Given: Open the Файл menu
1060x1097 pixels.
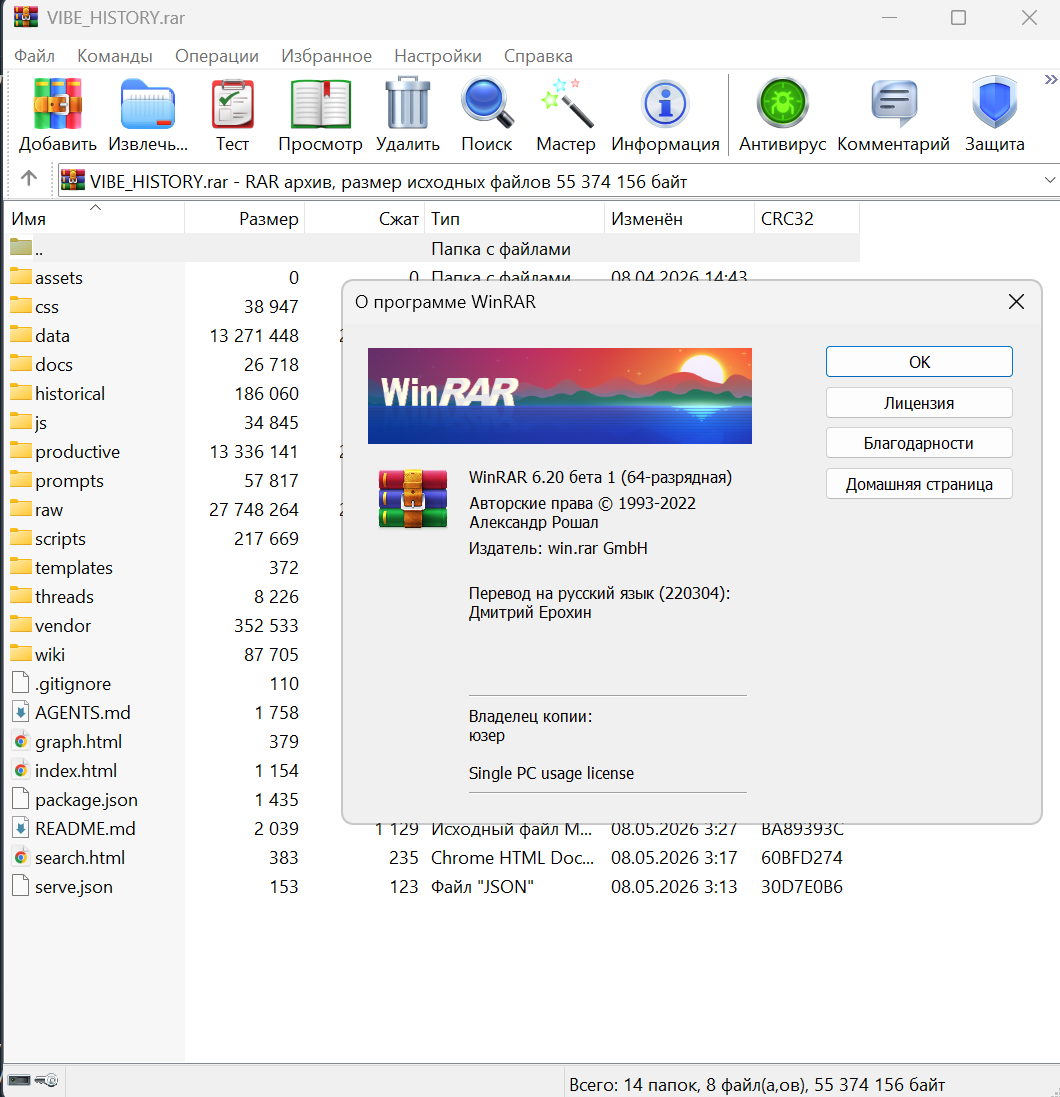Looking at the screenshot, I should point(34,56).
